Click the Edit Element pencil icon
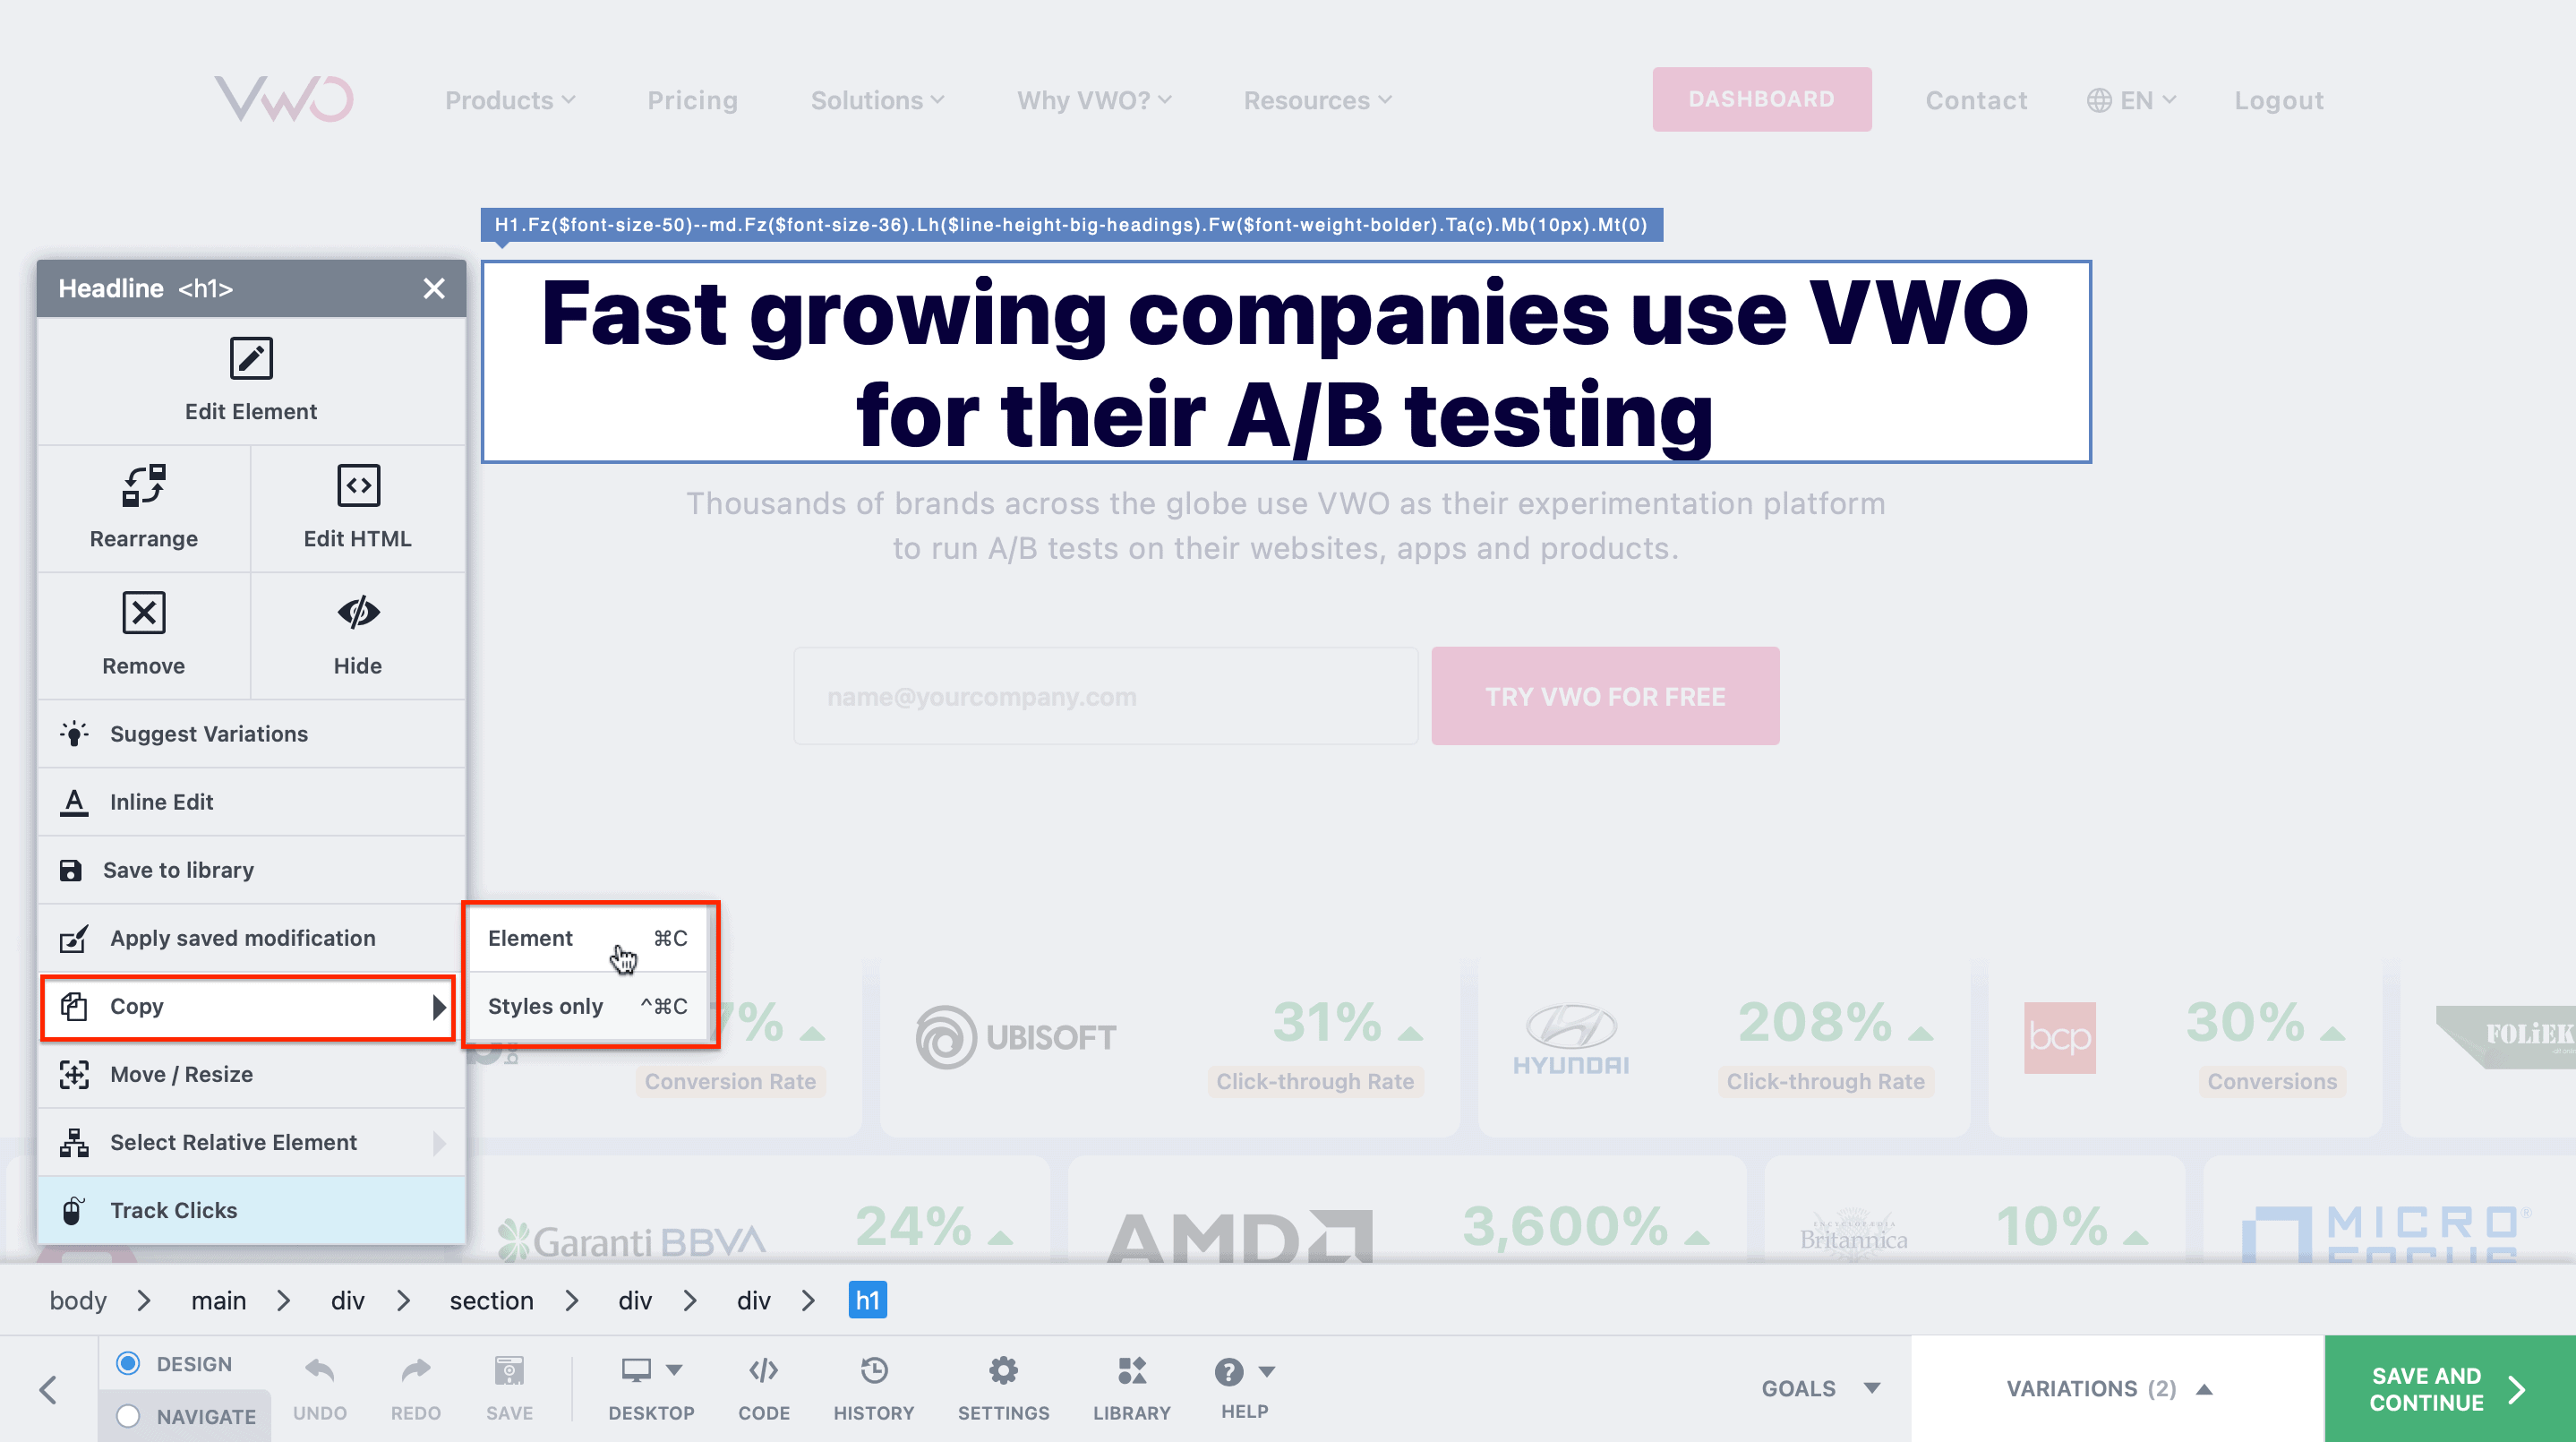The height and width of the screenshot is (1442, 2576). tap(250, 358)
